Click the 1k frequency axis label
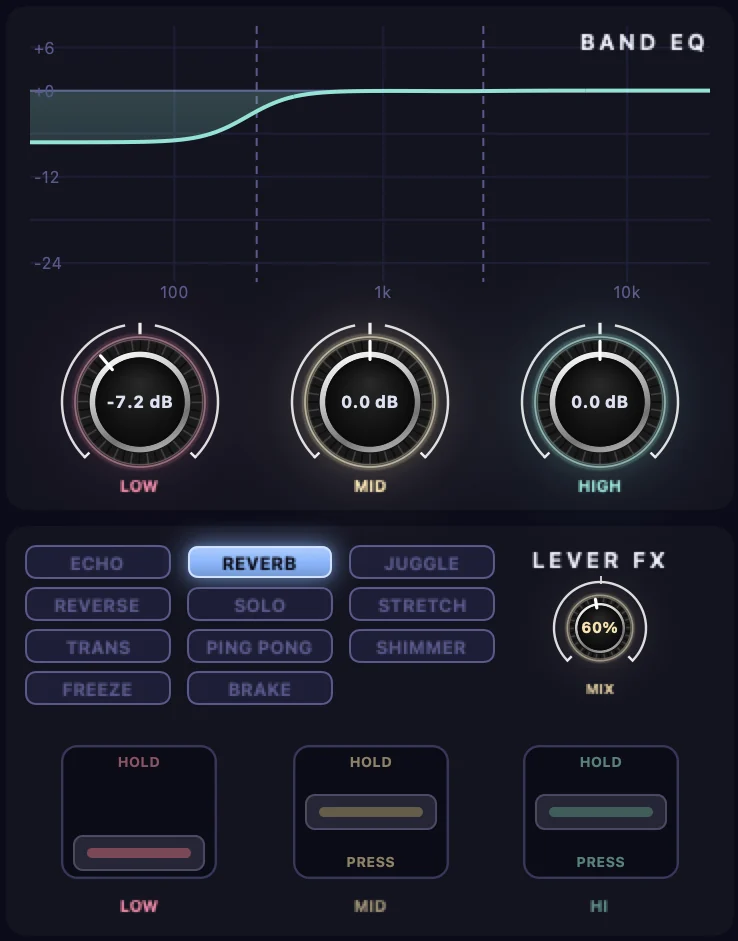The width and height of the screenshot is (738, 941). (x=382, y=292)
